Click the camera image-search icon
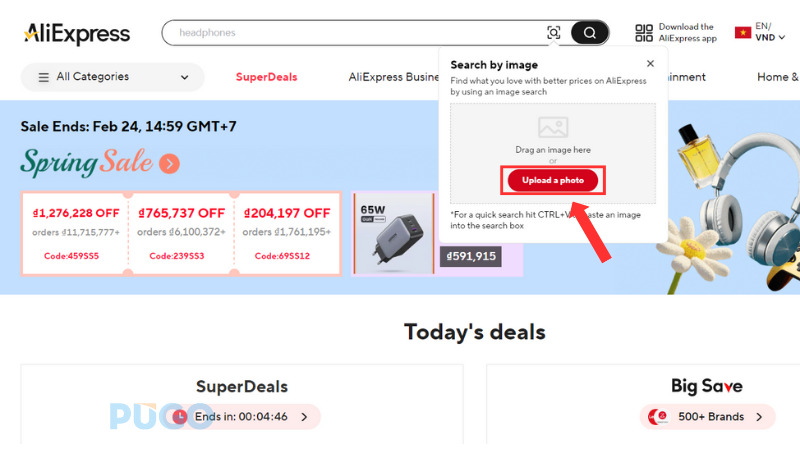 [554, 33]
